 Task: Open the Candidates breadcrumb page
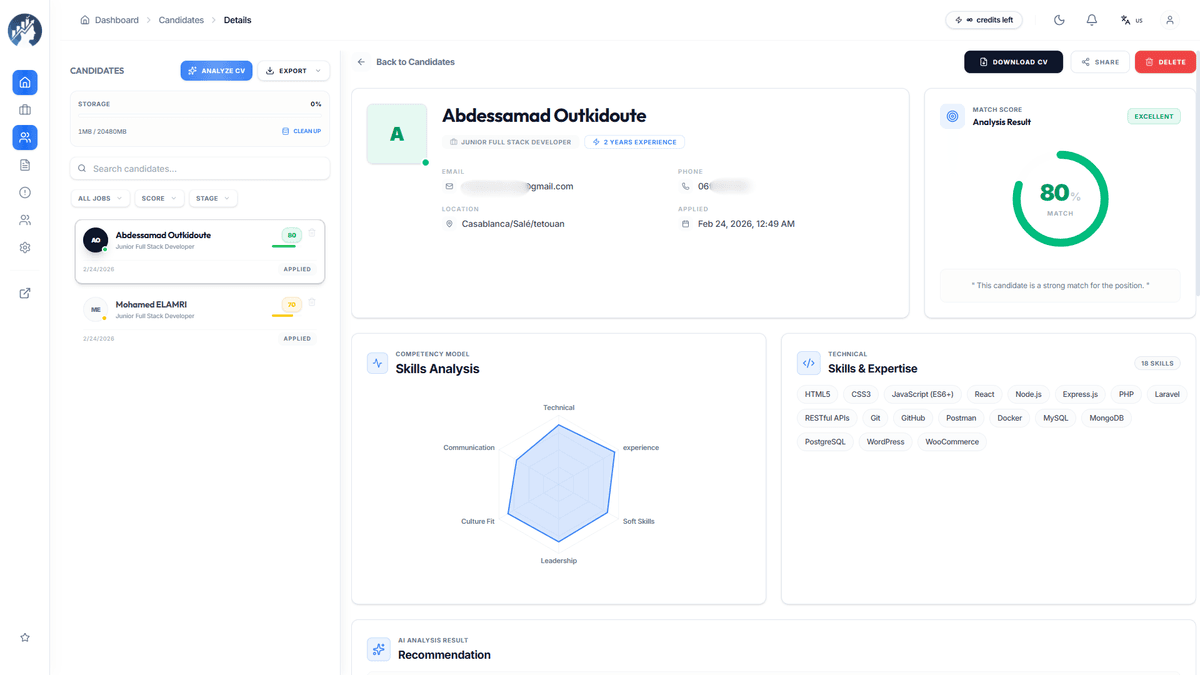(181, 19)
